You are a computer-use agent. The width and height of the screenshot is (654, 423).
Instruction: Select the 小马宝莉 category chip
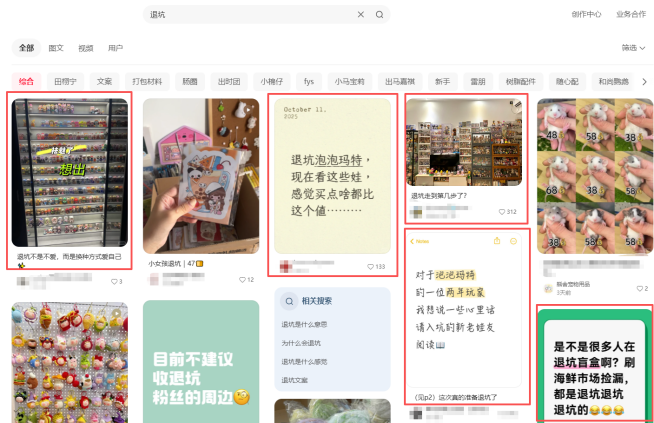click(x=349, y=81)
